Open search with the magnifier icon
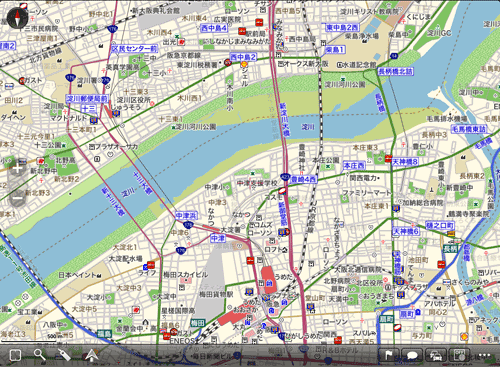 point(39,355)
